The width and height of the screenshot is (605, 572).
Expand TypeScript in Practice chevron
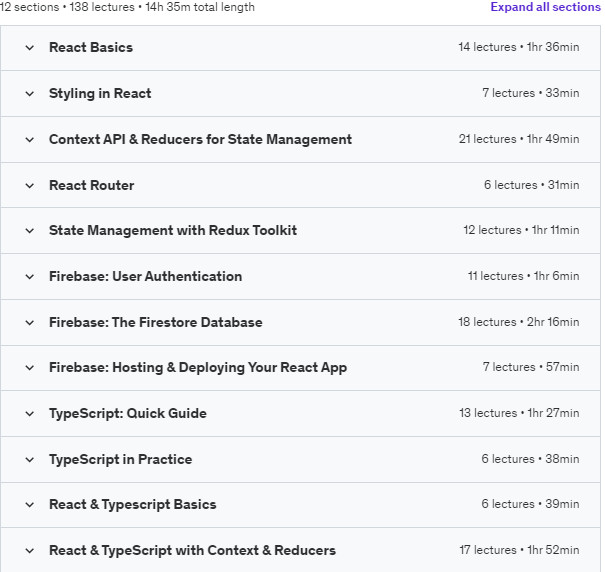click(30, 460)
